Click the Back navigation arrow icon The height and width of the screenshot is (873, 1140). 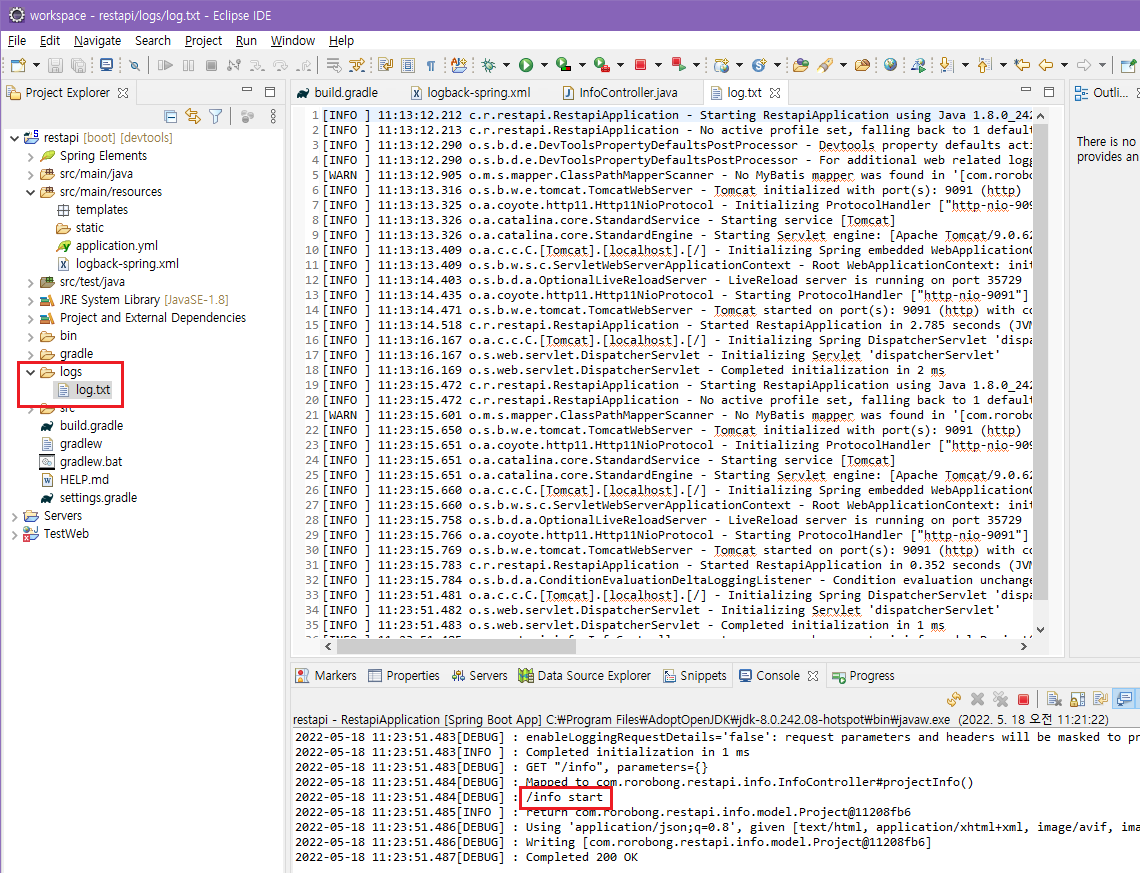coord(1046,65)
